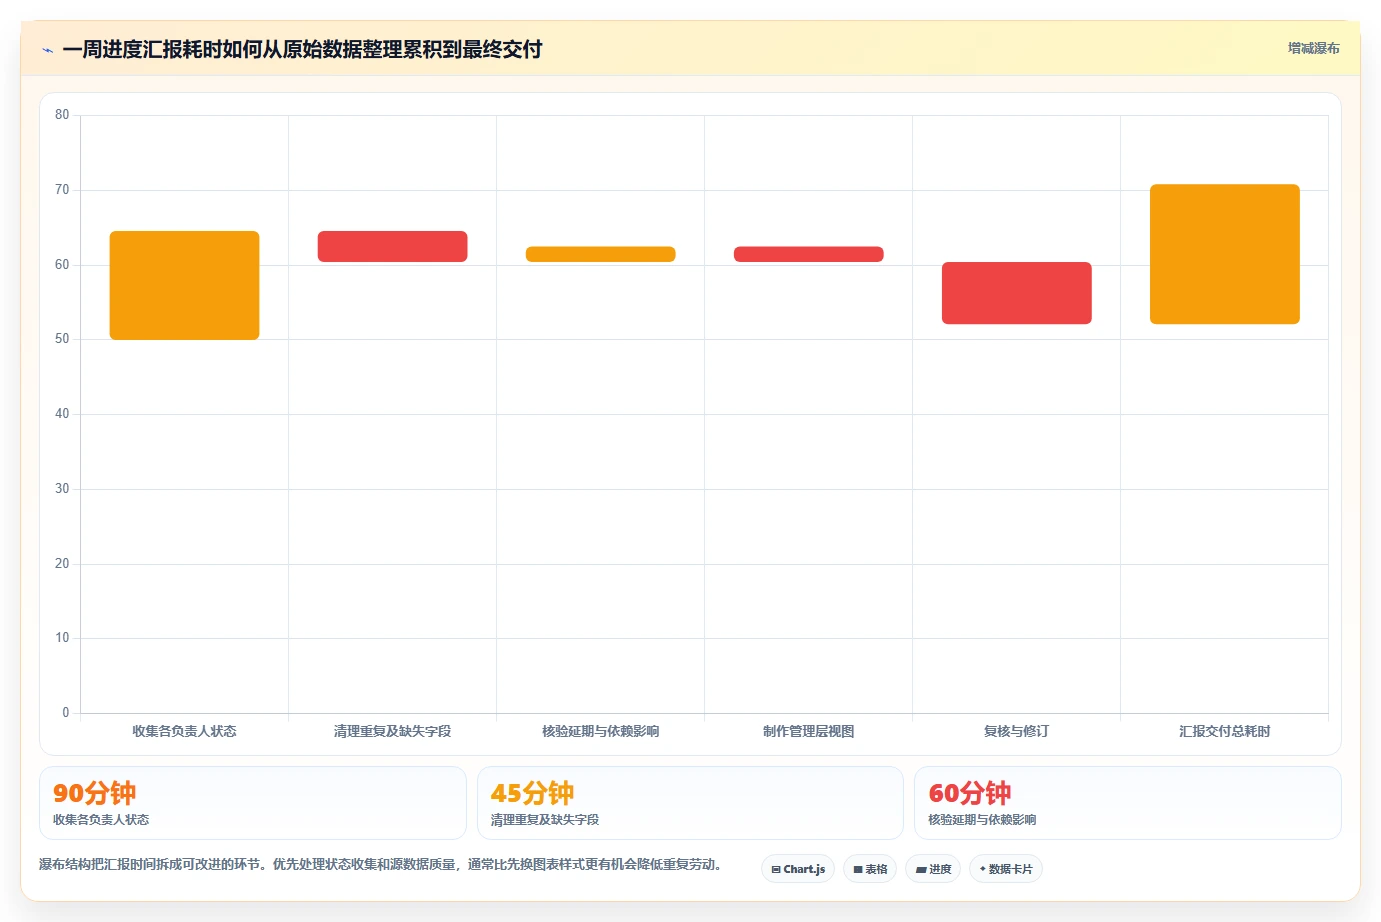This screenshot has width=1381, height=922.
Task: Select the thin red bar for 制作管理层视图
Action: pyautogui.click(x=808, y=254)
